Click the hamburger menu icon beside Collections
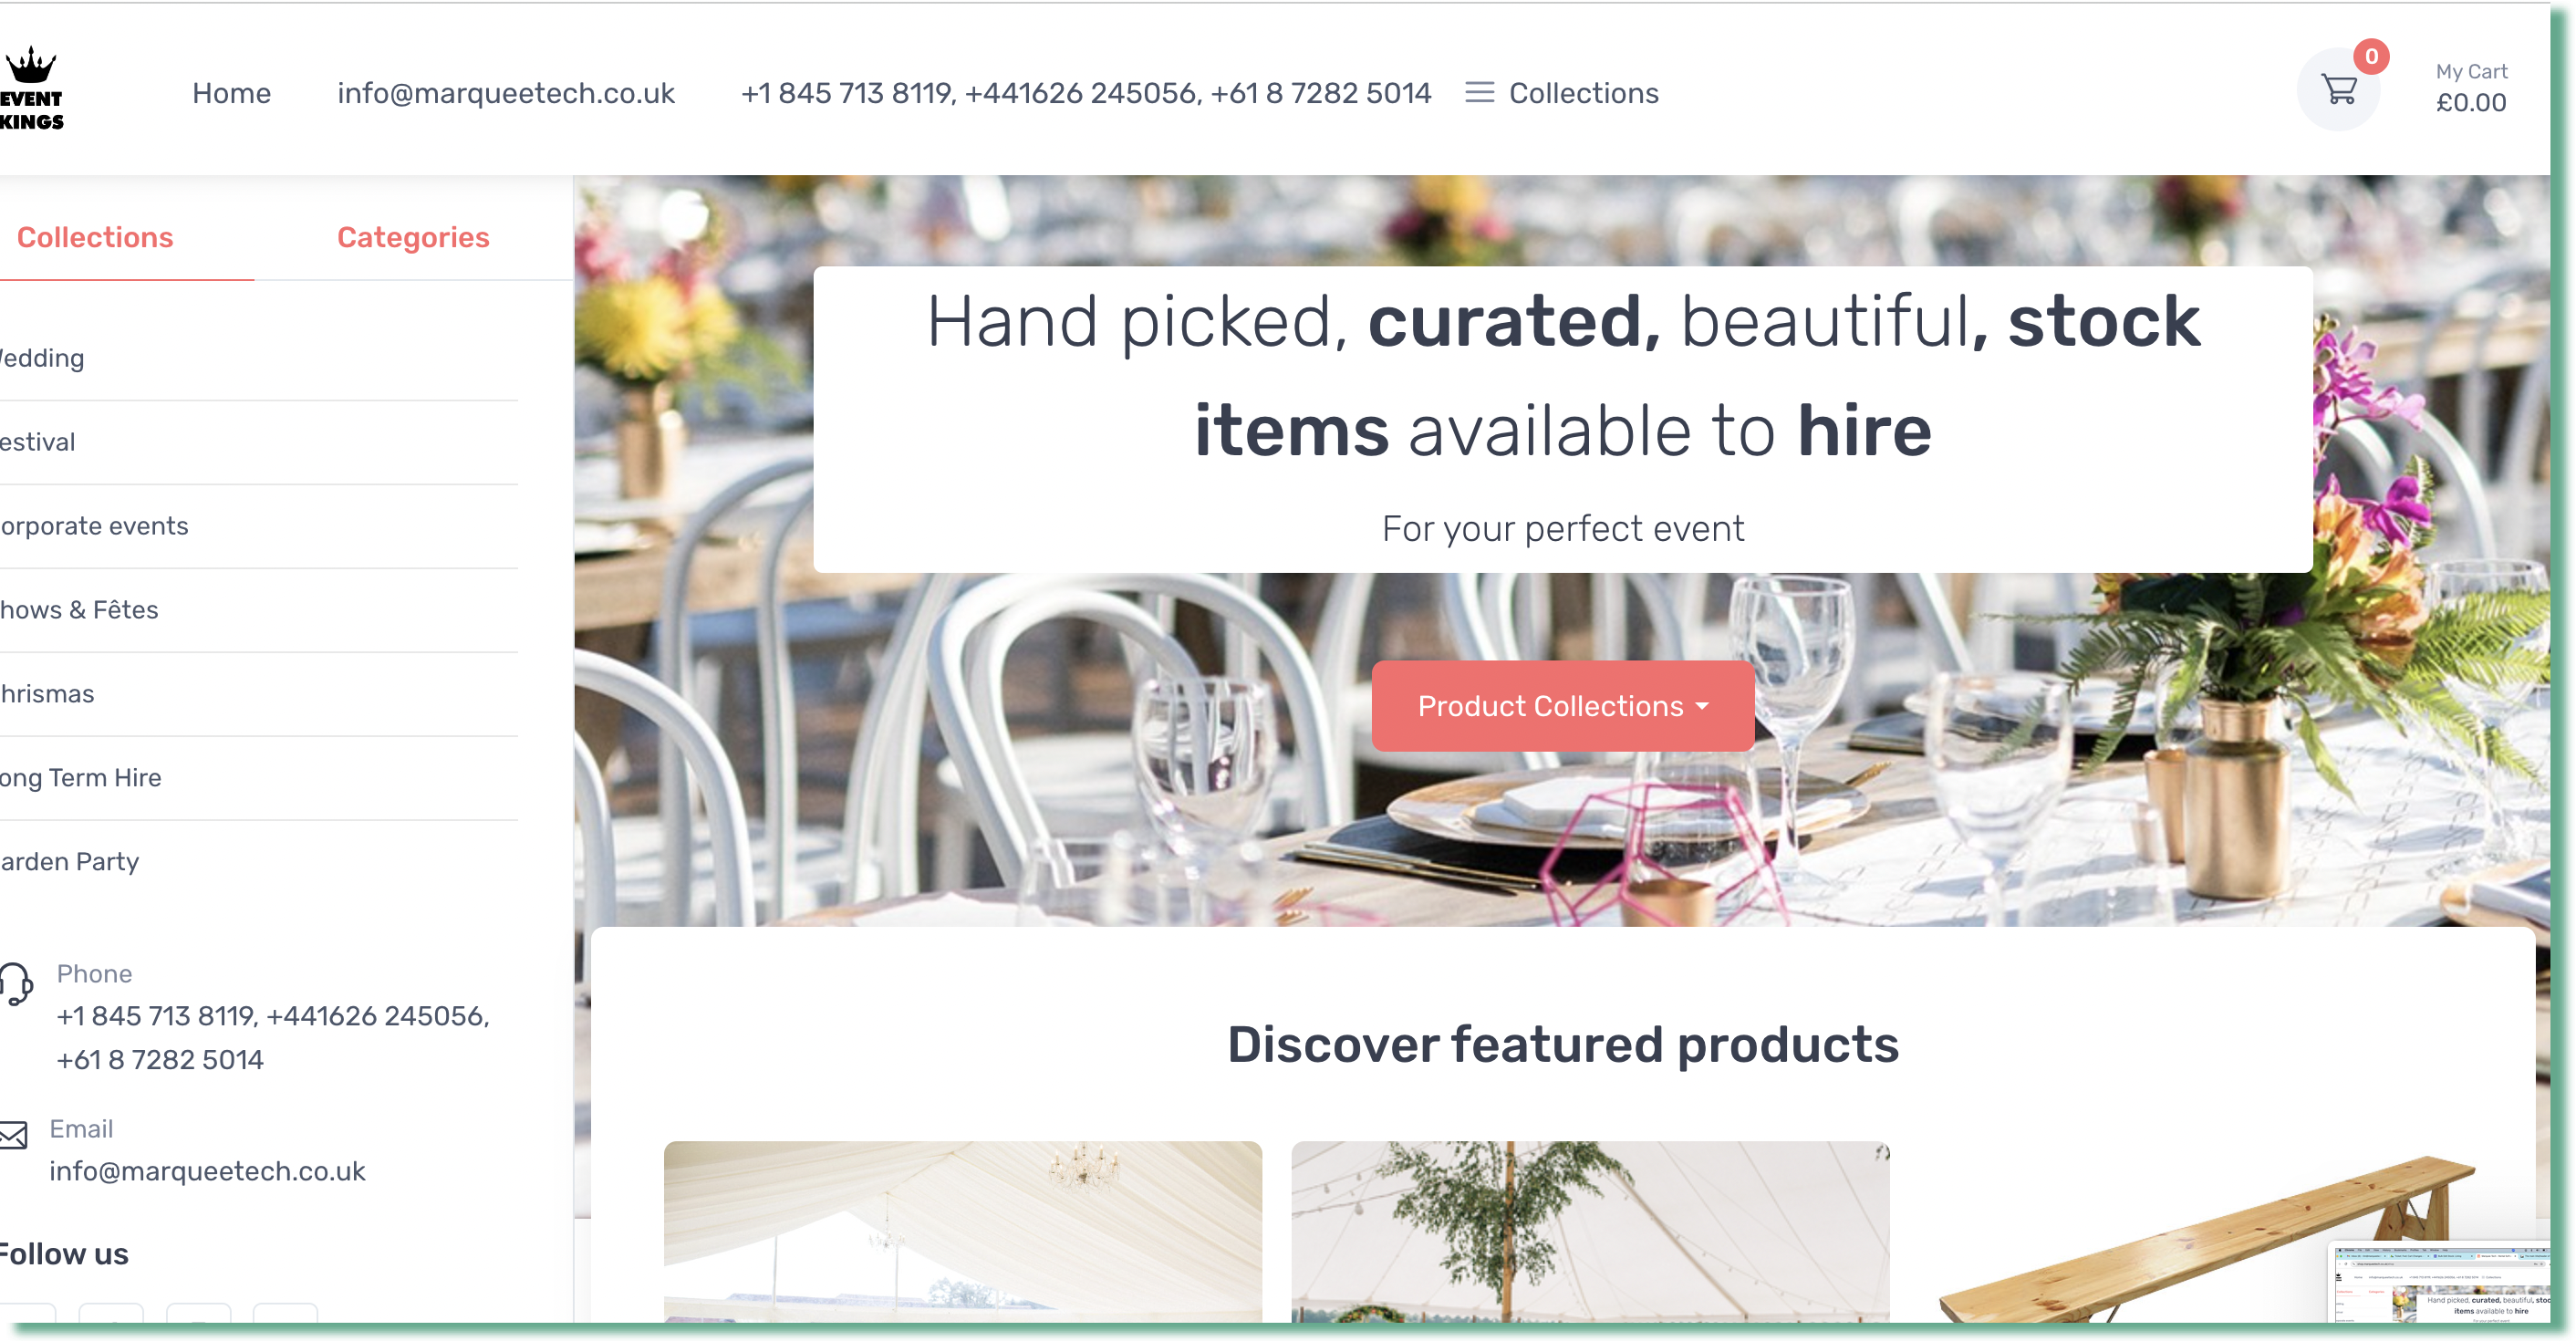Viewport: 2576px width, 1341px height. click(x=1479, y=93)
